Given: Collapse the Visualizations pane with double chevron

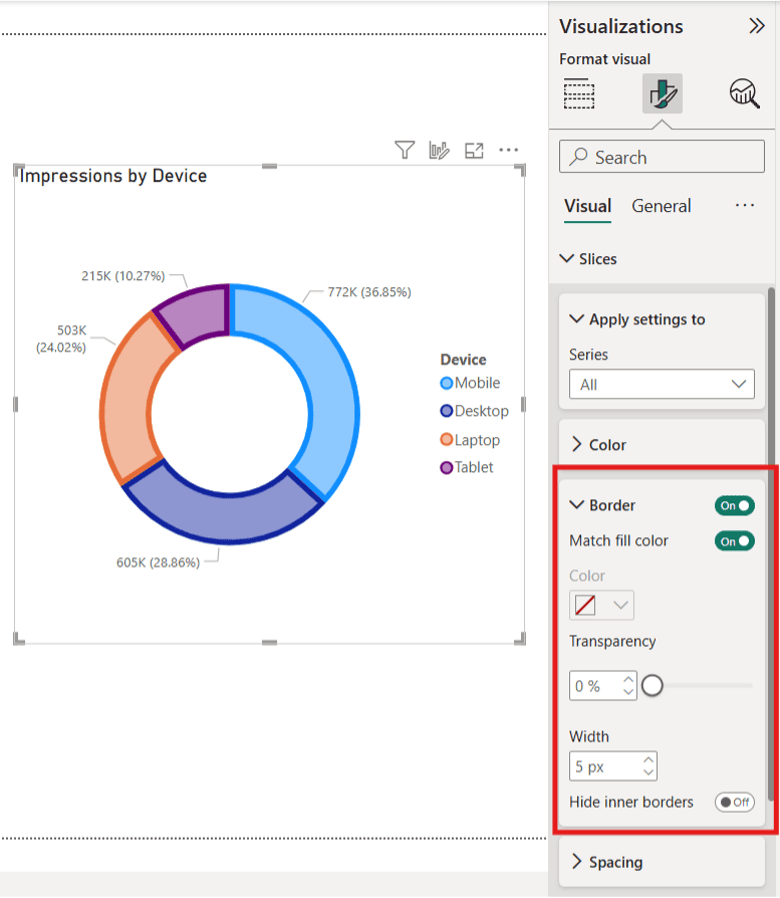Looking at the screenshot, I should tap(756, 27).
